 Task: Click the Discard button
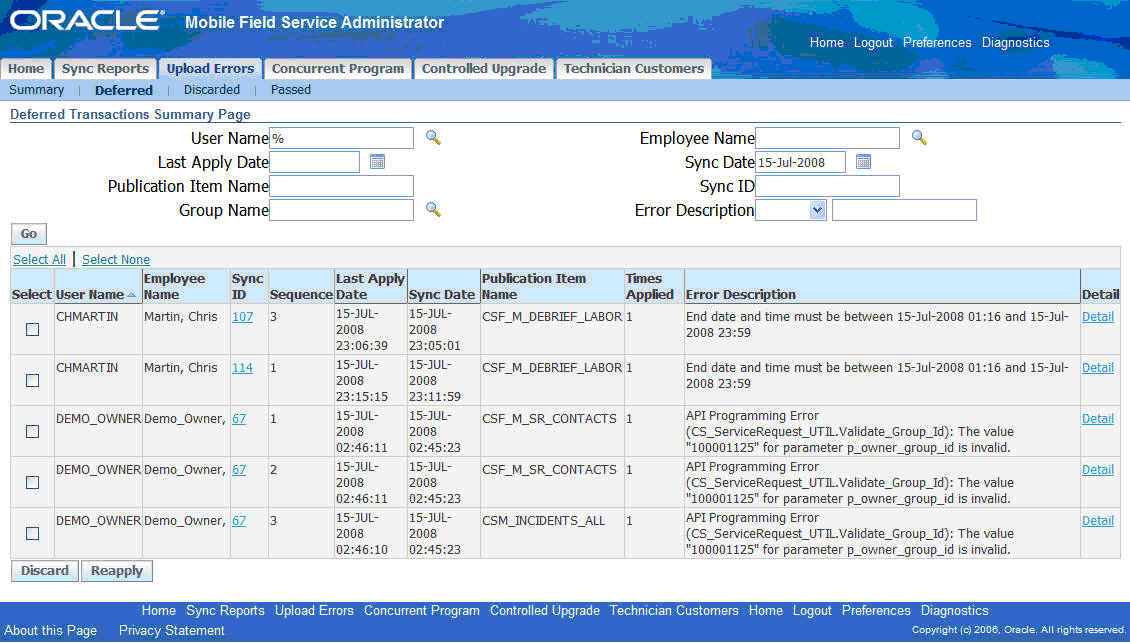pyautogui.click(x=45, y=570)
